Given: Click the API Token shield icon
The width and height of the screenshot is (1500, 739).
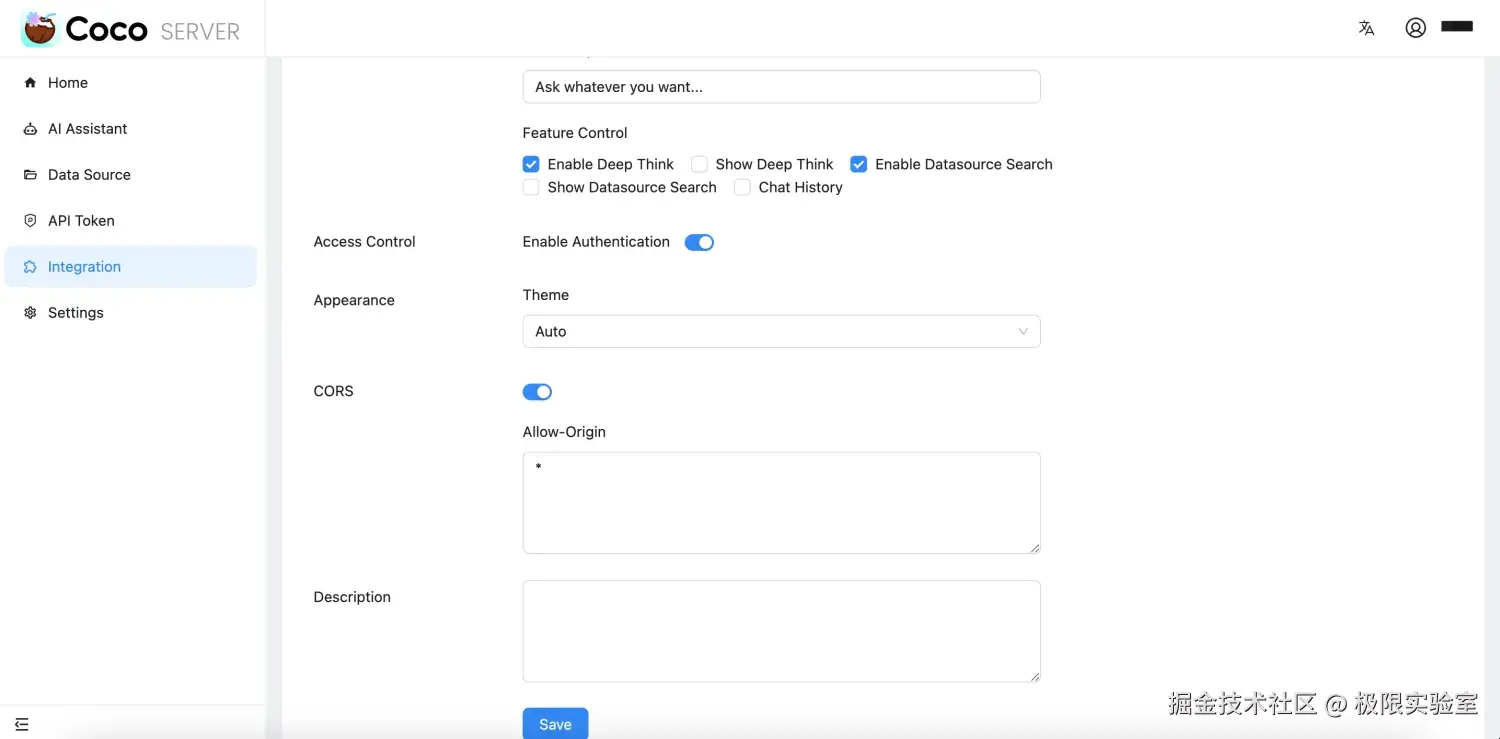Looking at the screenshot, I should coord(30,221).
